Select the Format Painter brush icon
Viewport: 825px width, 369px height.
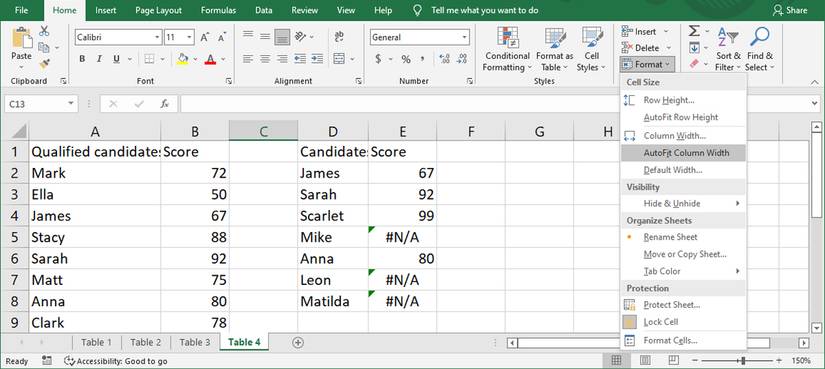point(44,64)
